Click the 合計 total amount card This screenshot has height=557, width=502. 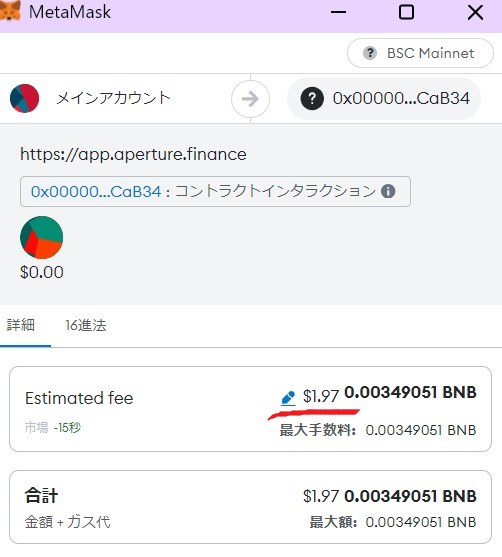[250, 507]
